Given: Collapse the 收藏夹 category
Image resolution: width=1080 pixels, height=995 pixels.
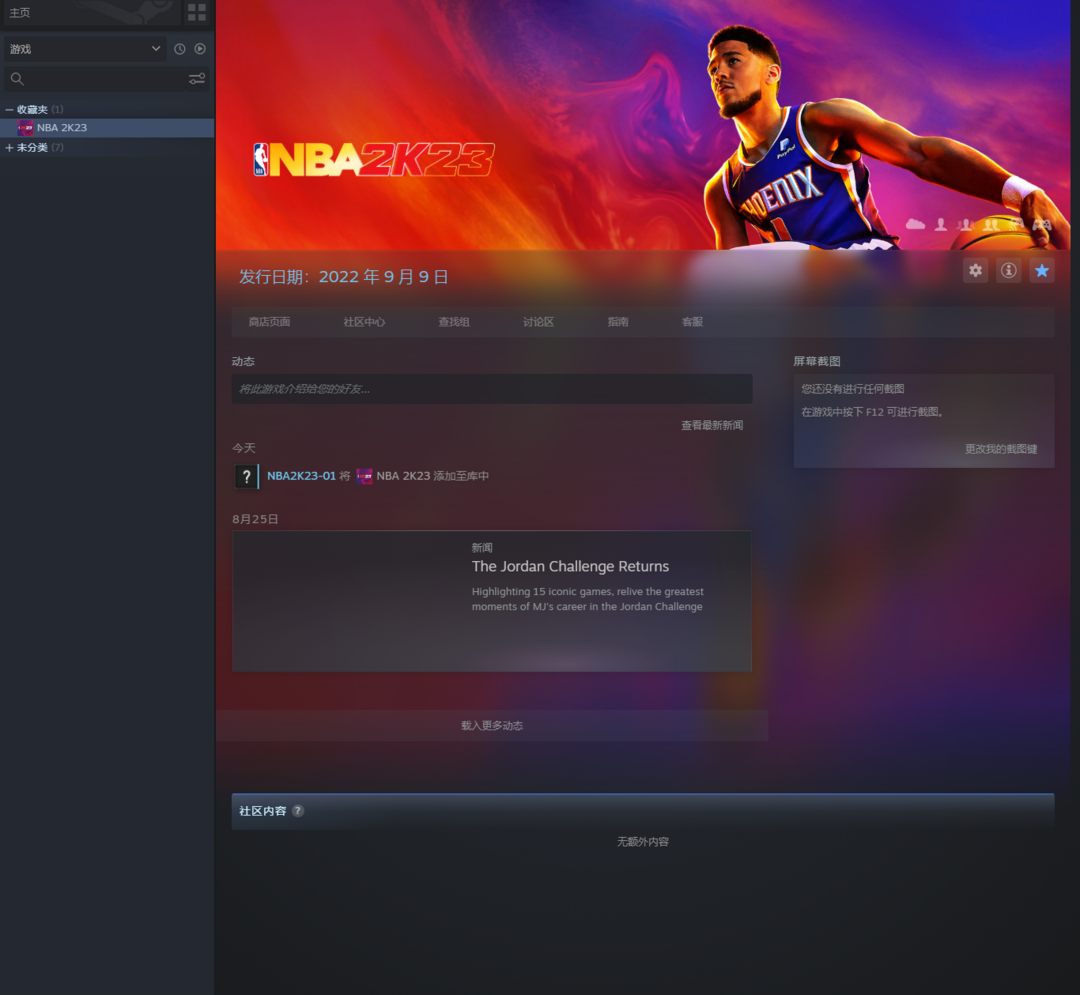Looking at the screenshot, I should [10, 109].
